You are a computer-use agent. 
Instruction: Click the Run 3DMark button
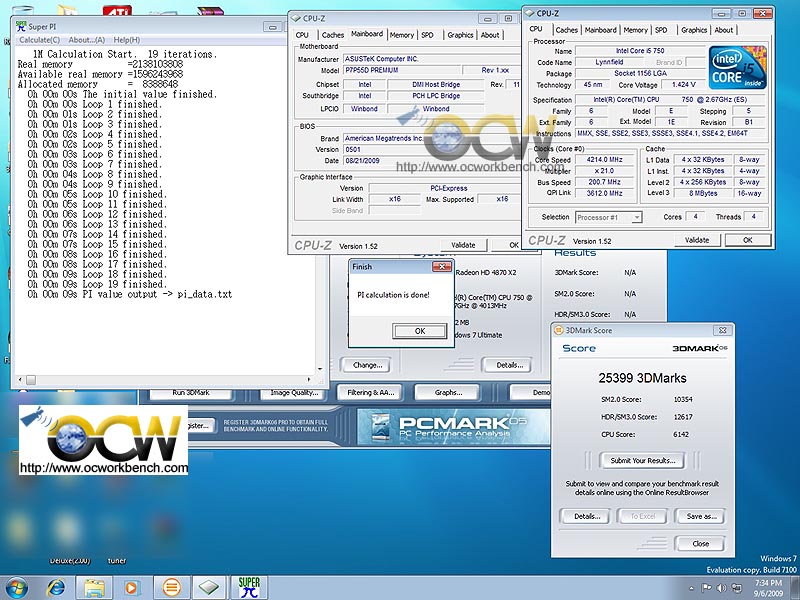click(x=191, y=393)
